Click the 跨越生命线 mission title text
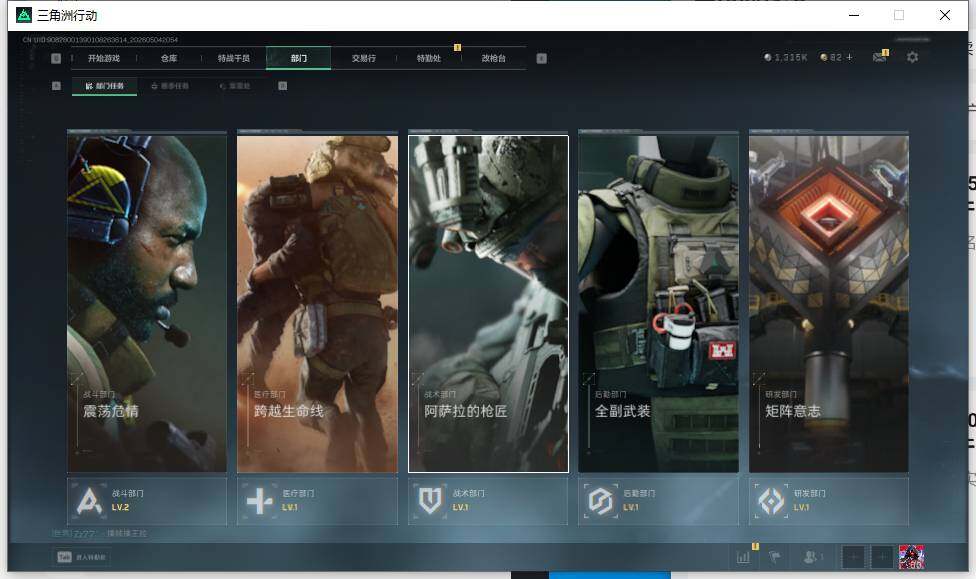976x579 pixels. [x=288, y=411]
